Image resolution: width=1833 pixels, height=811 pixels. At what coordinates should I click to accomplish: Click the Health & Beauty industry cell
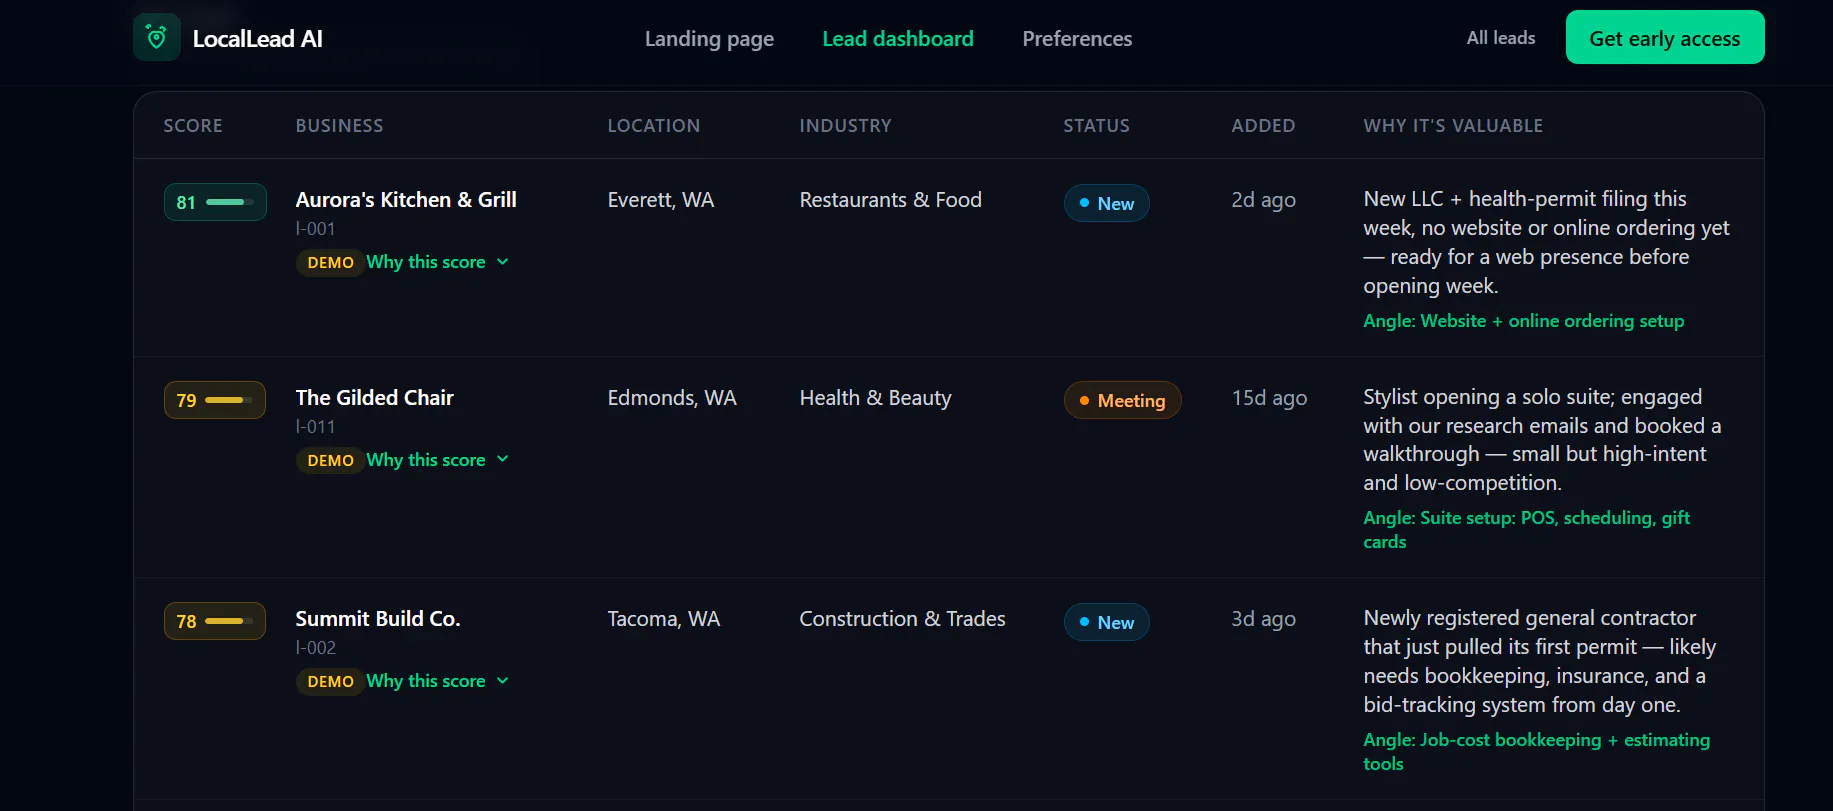(x=875, y=398)
